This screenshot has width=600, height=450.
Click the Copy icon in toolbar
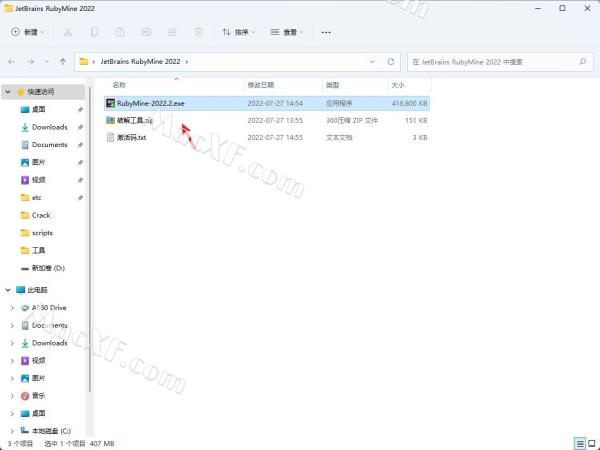coord(94,32)
